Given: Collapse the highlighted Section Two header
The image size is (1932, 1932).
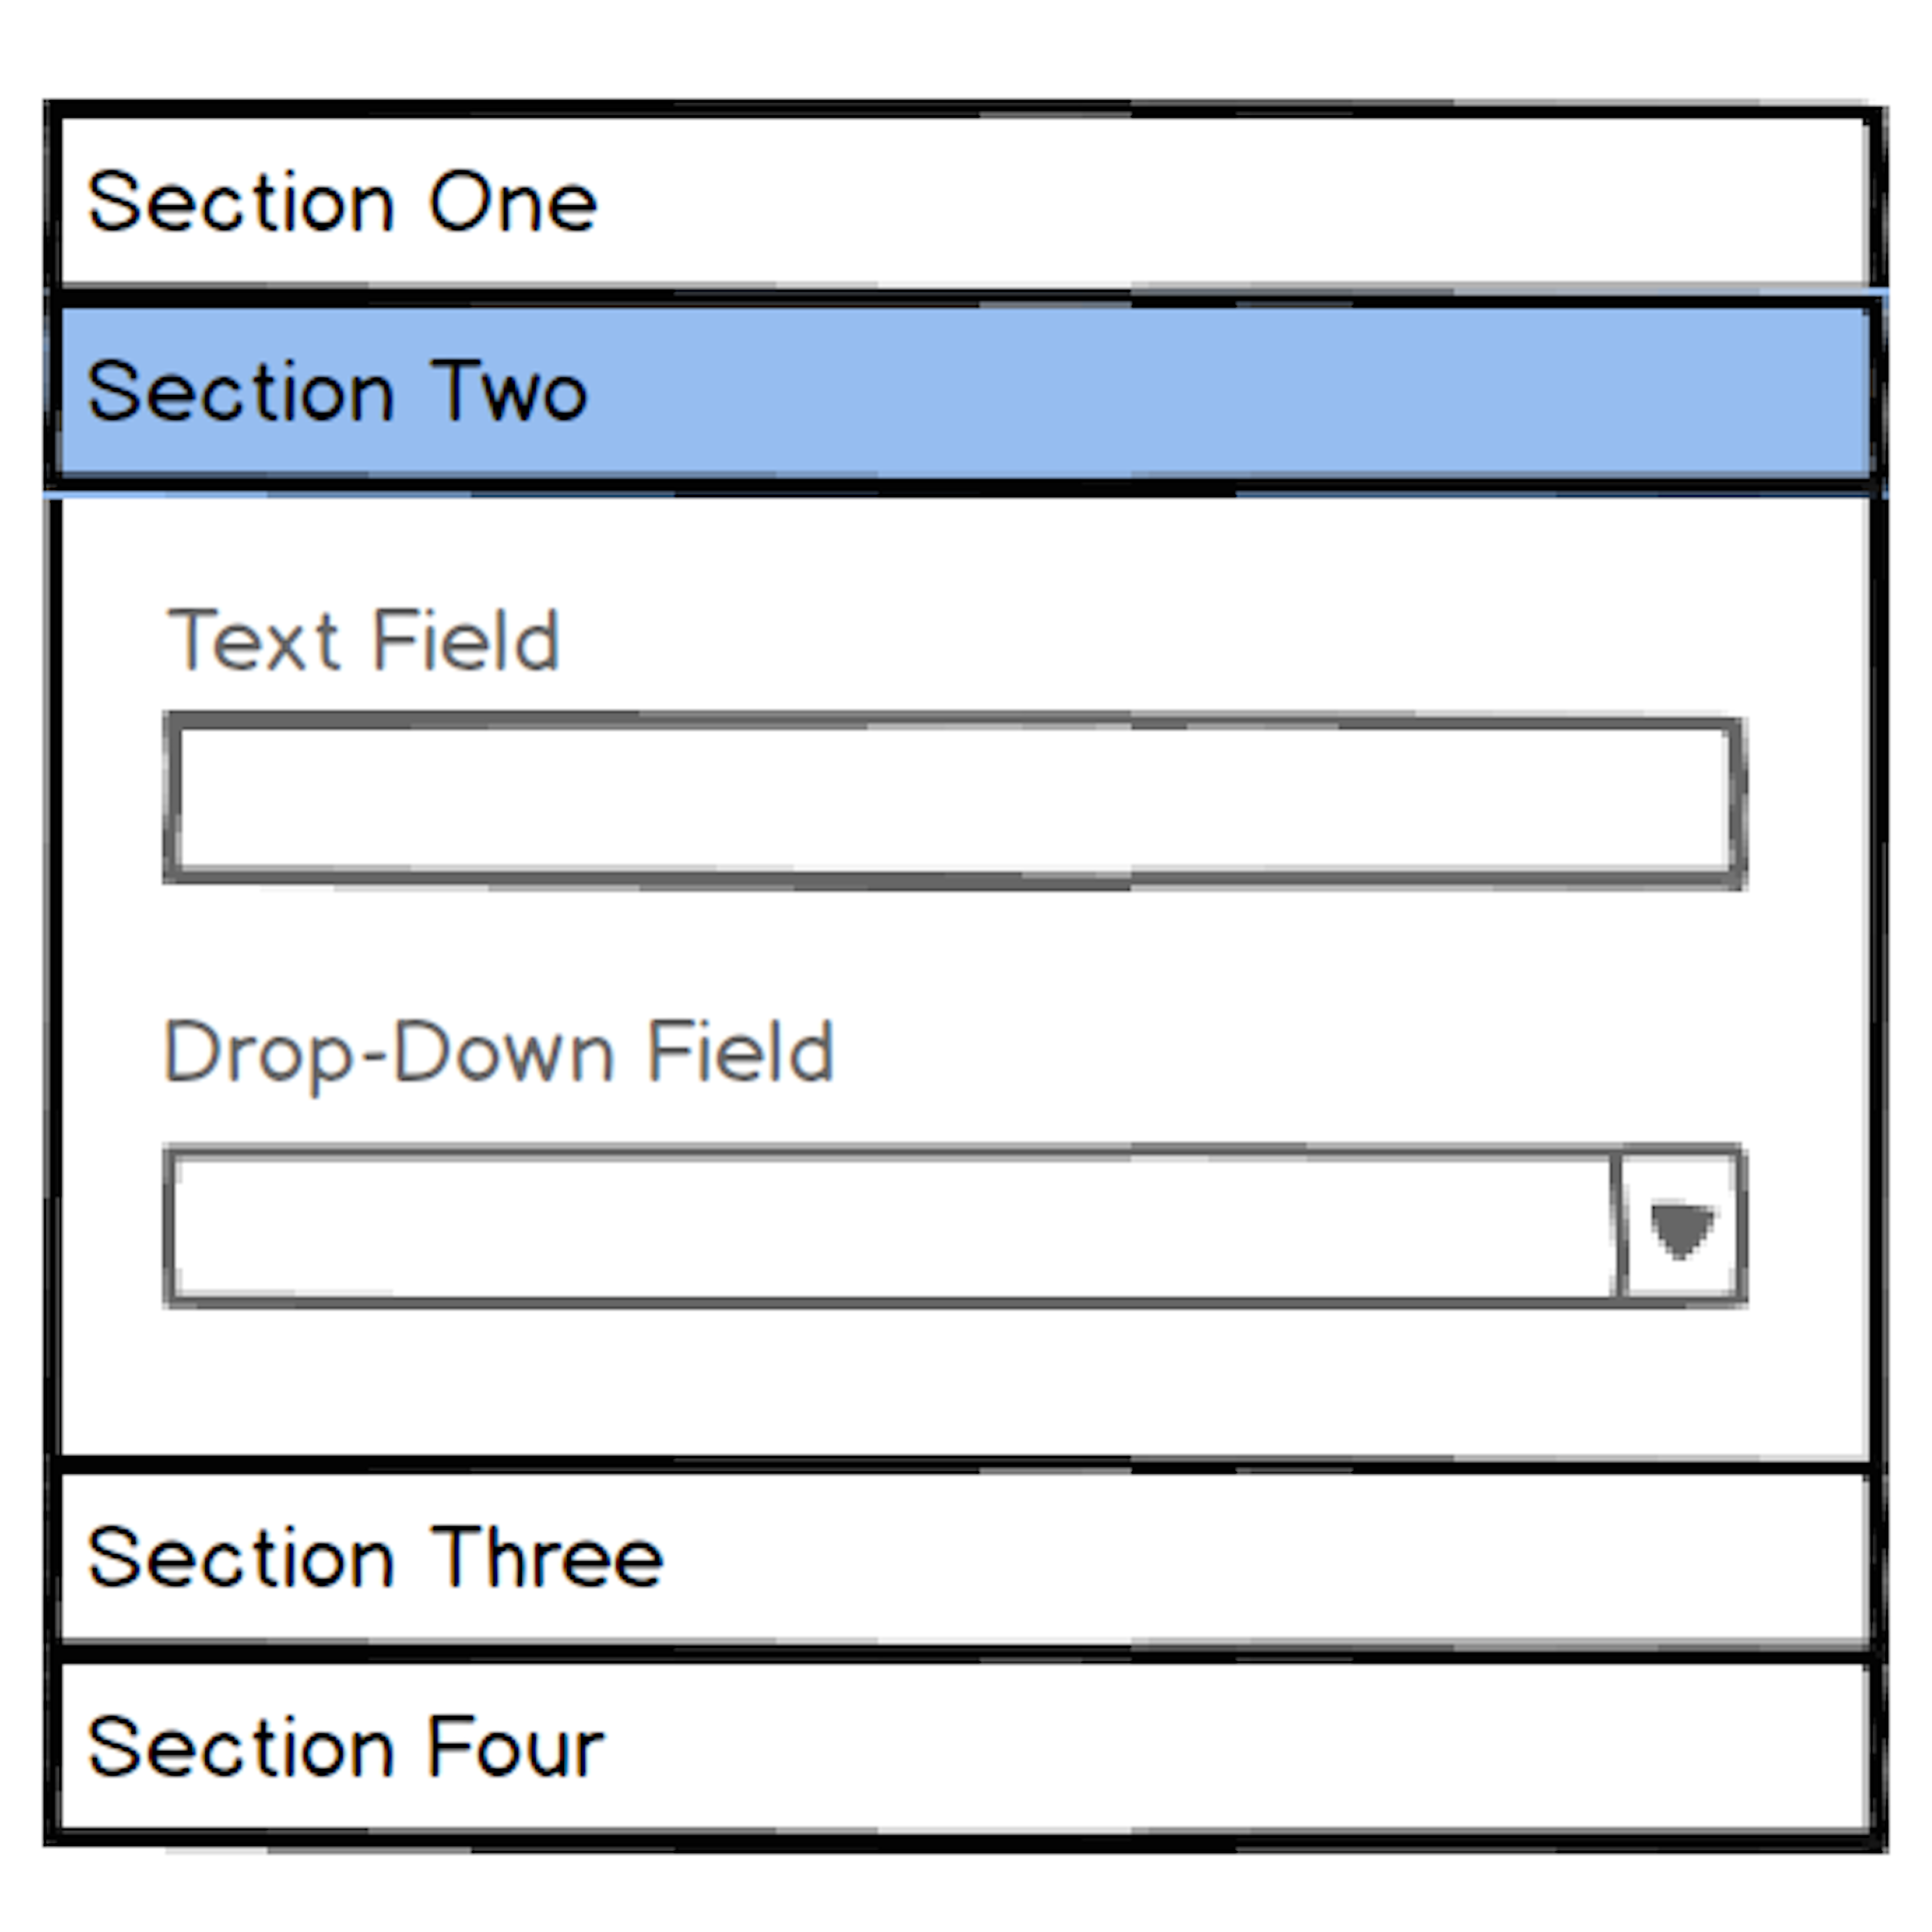Looking at the screenshot, I should pyautogui.click(x=965, y=391).
